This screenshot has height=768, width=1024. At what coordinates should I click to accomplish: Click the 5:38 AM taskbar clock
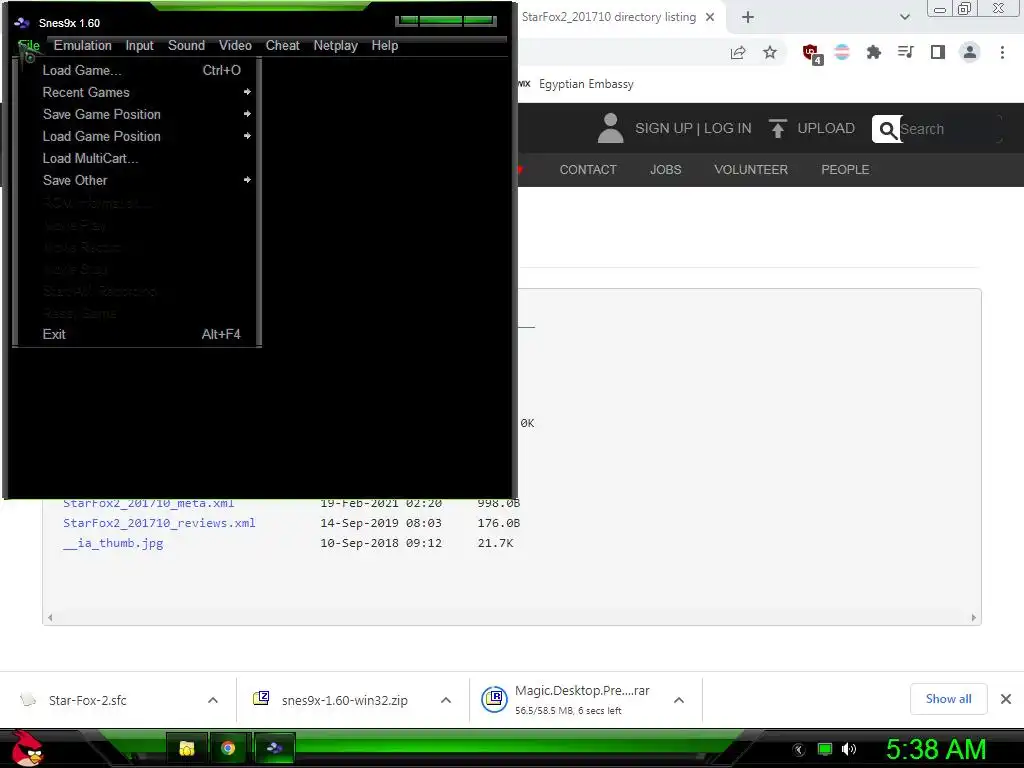[936, 749]
